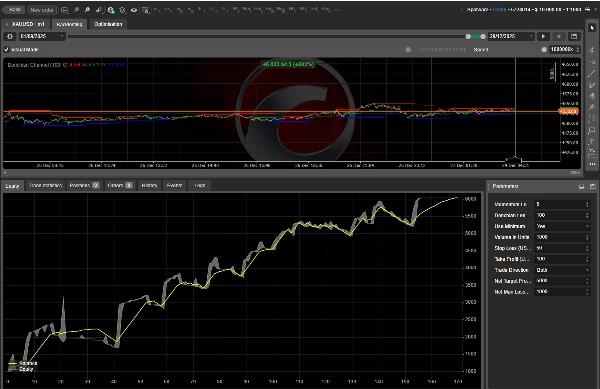
Task: Select the horizontal line tool in right toolbar
Action: coord(592,62)
